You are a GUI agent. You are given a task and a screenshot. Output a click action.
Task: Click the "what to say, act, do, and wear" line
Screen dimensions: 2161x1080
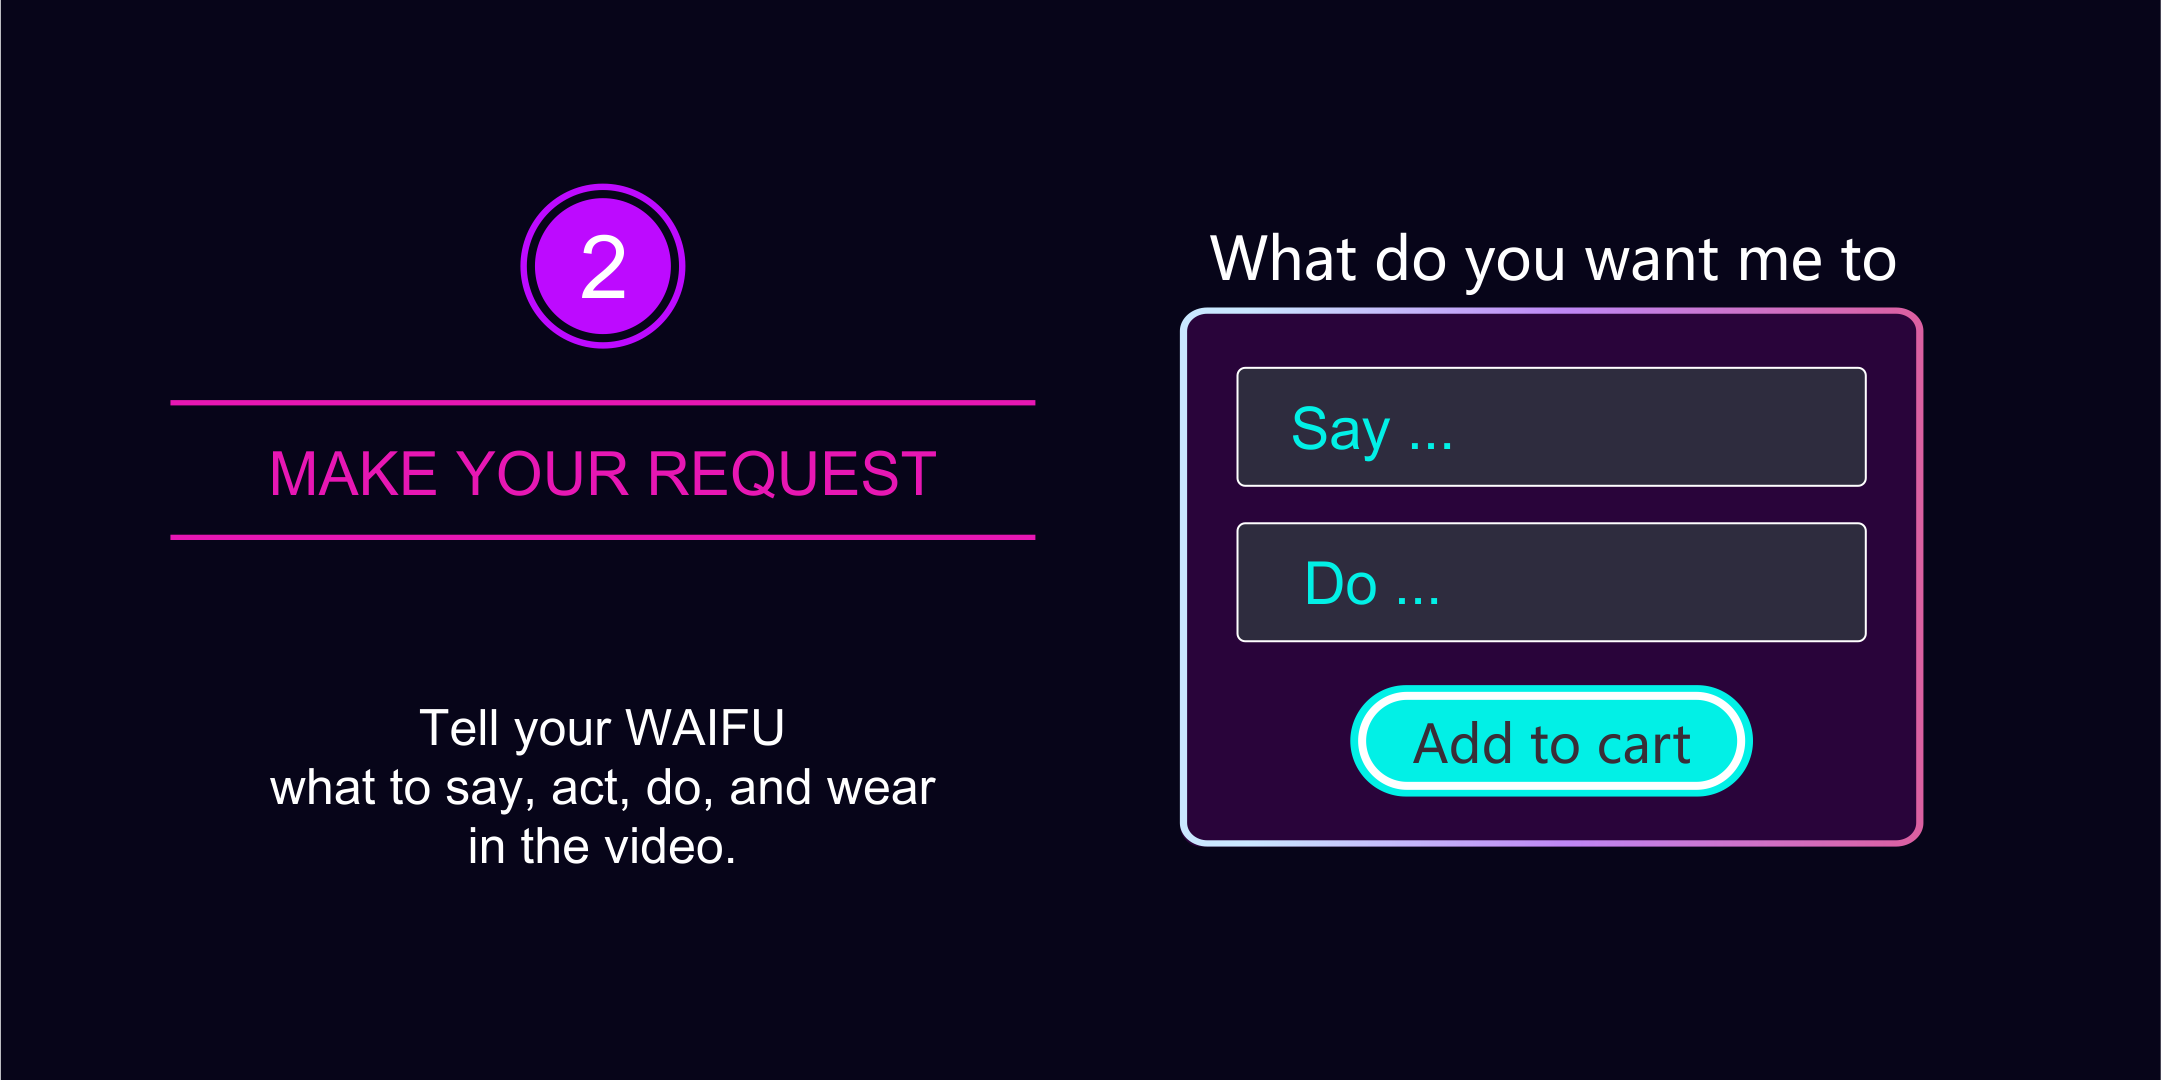click(602, 787)
